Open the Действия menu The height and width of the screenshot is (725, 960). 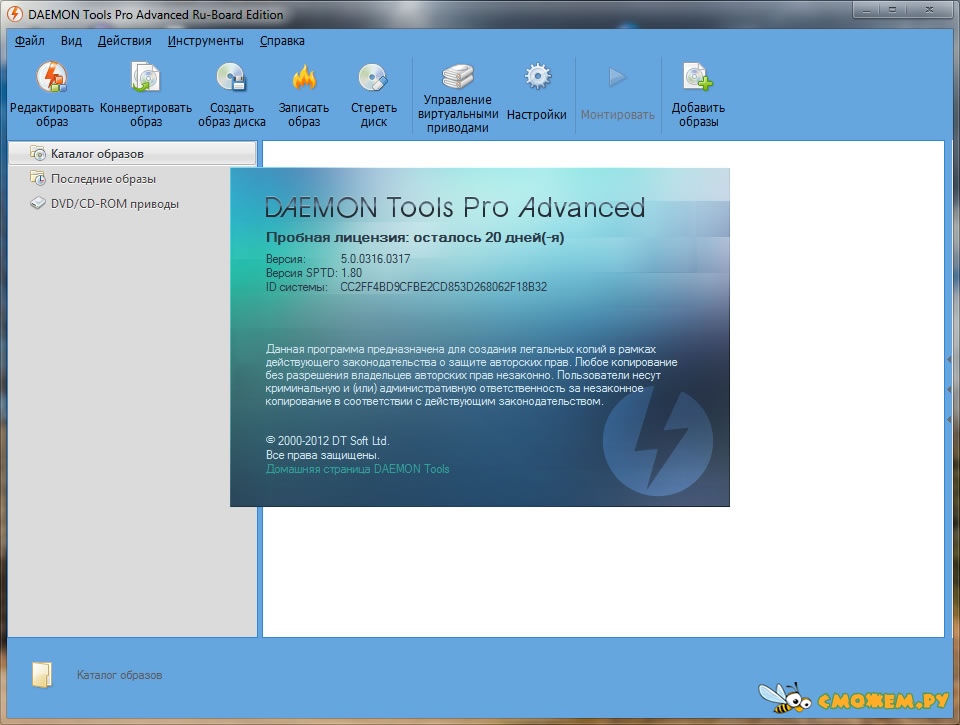[124, 40]
